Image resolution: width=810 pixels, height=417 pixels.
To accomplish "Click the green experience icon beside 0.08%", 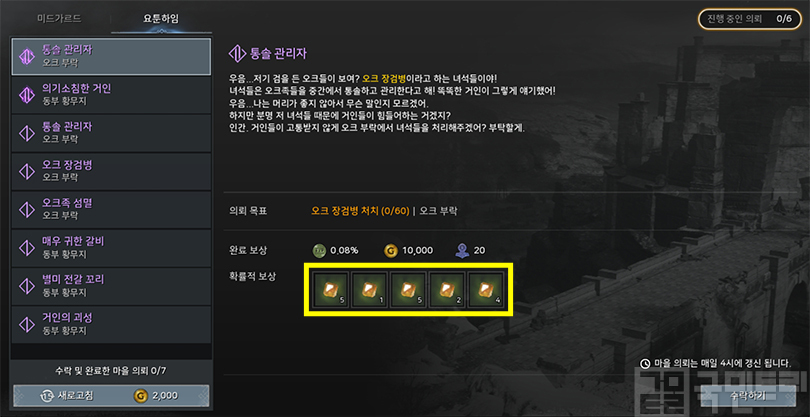I will coord(319,251).
